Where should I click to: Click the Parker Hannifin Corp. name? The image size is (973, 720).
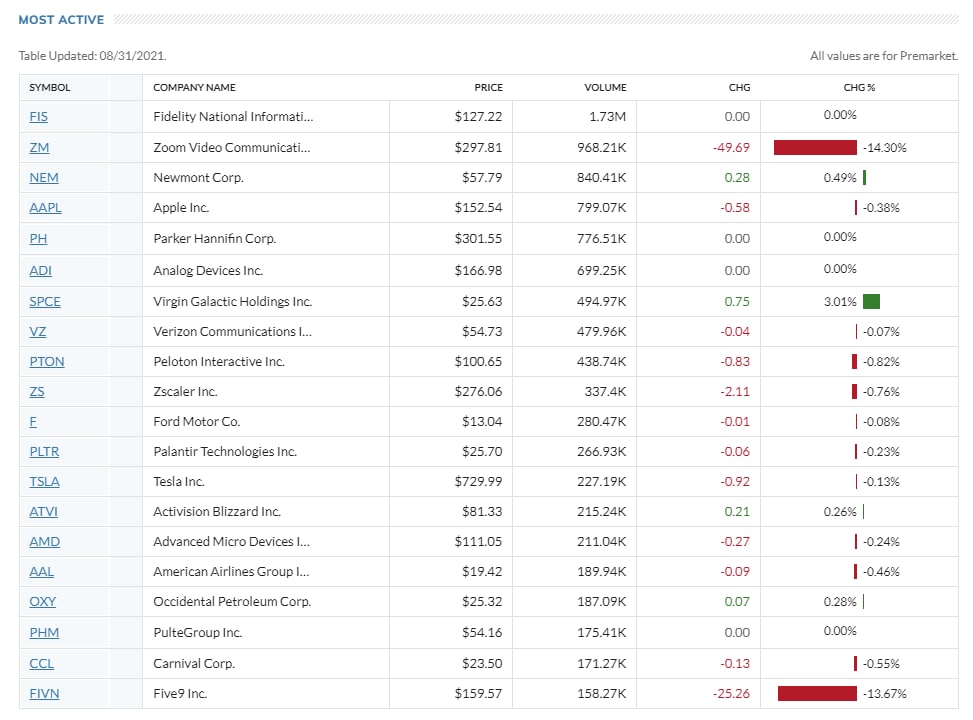click(x=215, y=238)
